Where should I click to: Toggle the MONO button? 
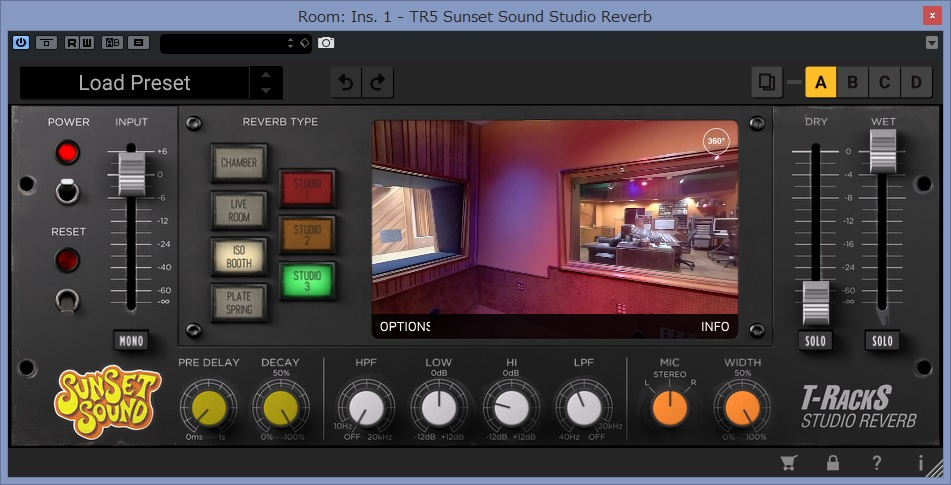point(131,341)
